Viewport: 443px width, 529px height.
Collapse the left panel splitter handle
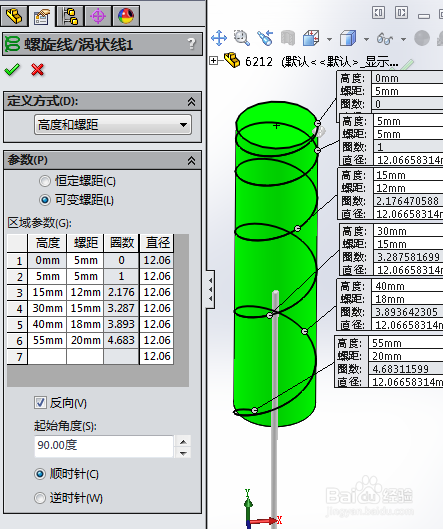210,289
